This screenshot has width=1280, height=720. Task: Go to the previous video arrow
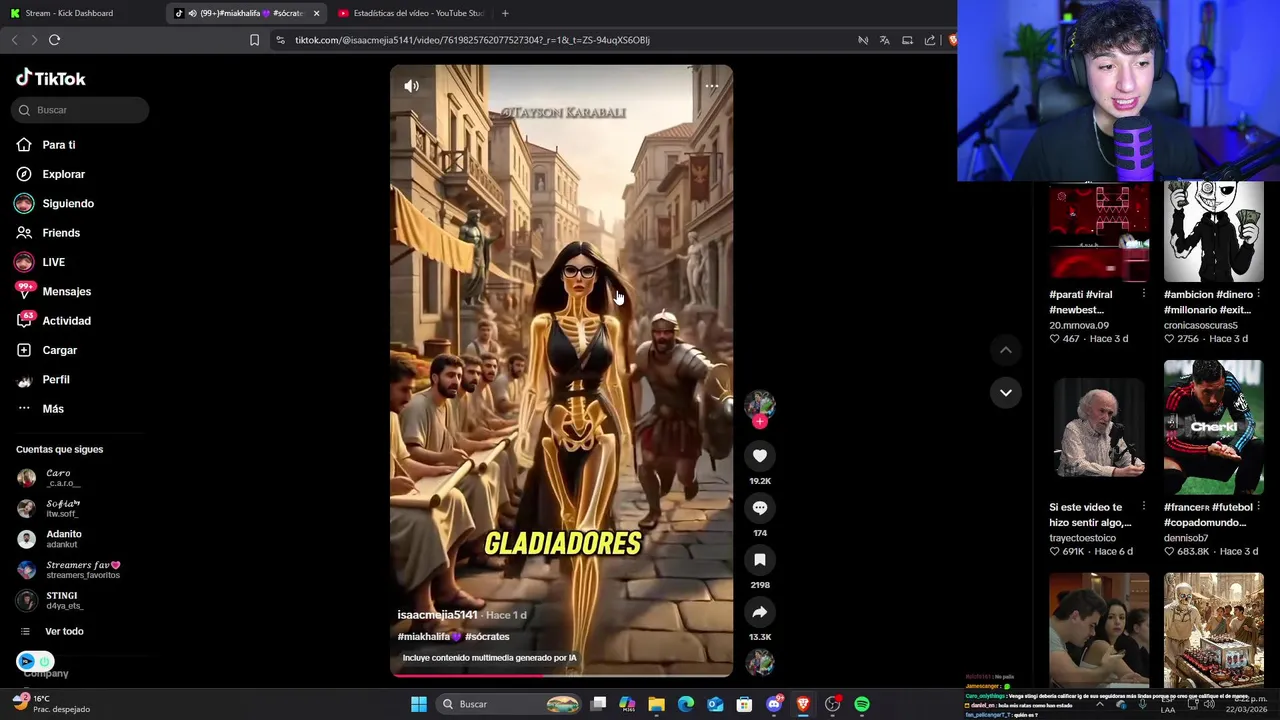(1005, 350)
